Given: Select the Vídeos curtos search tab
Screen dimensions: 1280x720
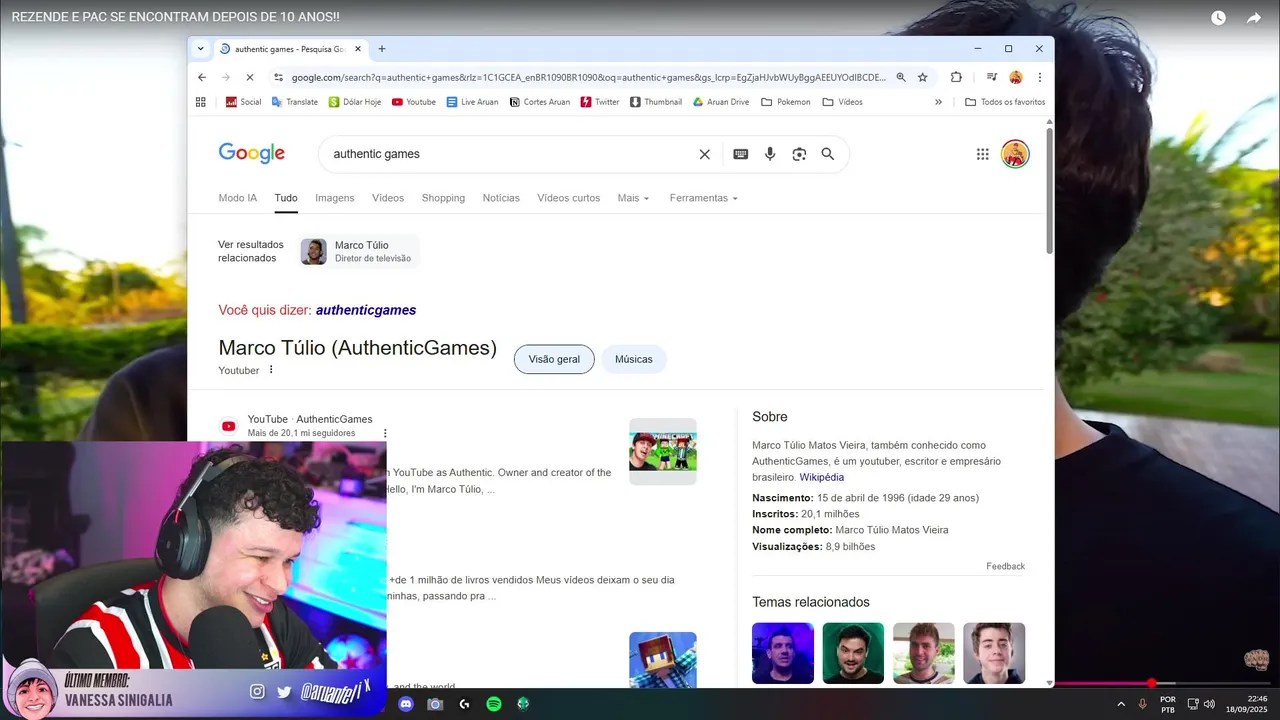Looking at the screenshot, I should click(569, 198).
